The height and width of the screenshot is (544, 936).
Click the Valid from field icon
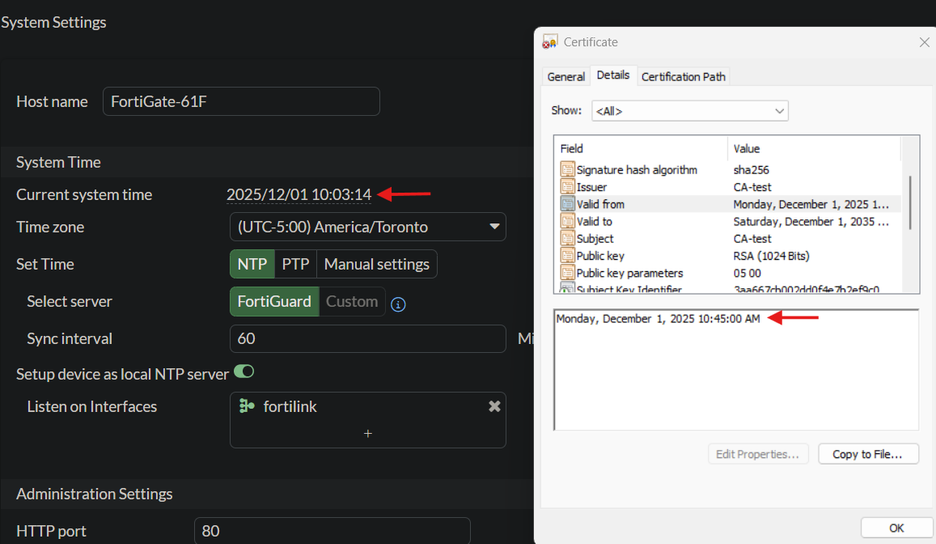(x=567, y=204)
